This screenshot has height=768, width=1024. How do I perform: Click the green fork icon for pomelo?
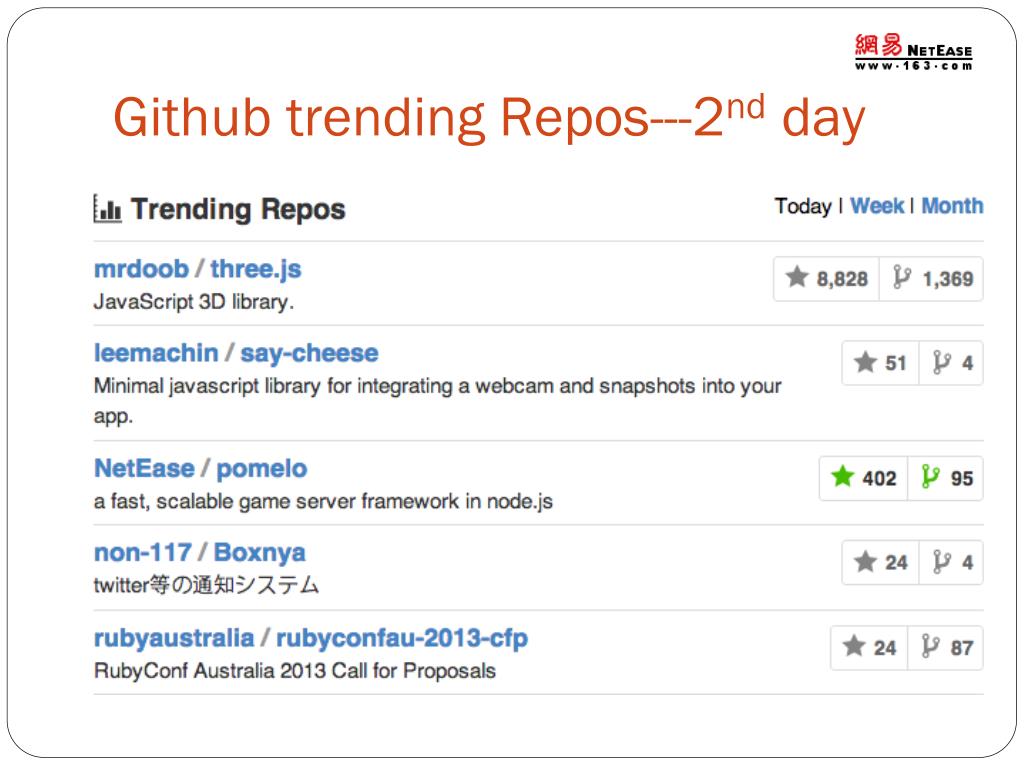(931, 478)
